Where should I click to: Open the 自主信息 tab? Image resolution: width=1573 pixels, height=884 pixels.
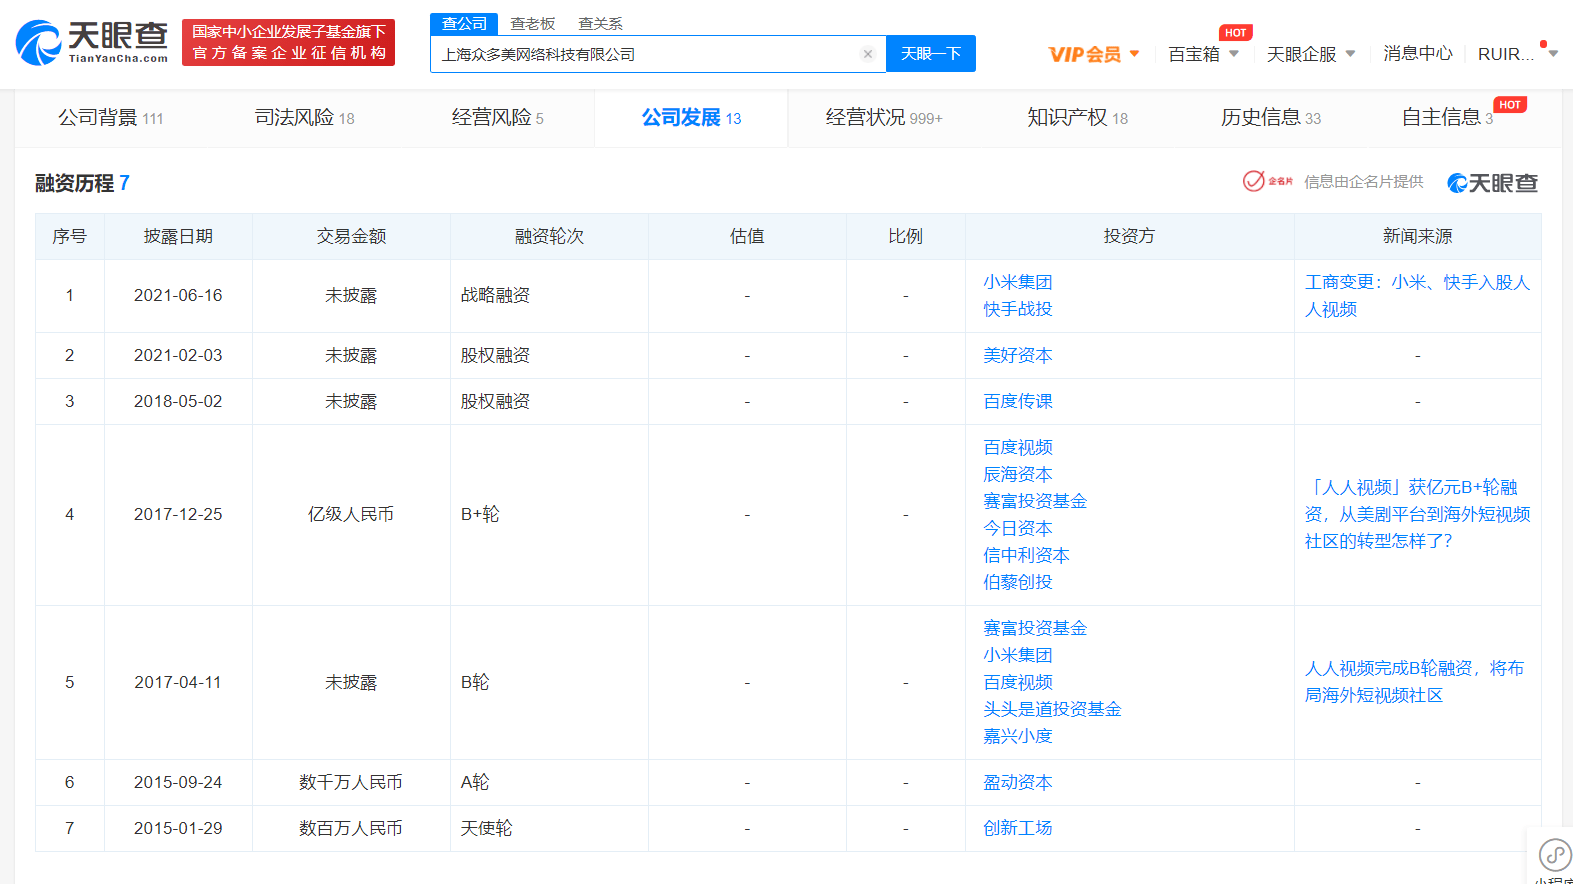coord(1447,118)
